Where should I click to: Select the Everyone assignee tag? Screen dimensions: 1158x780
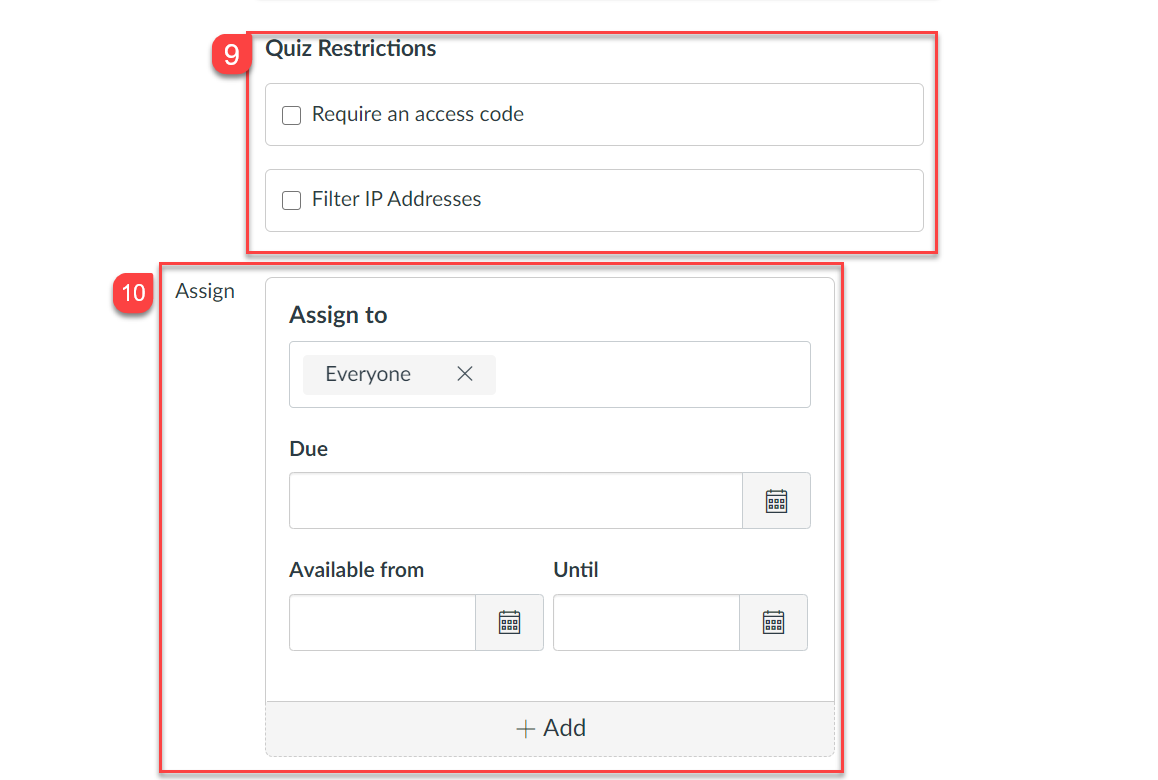point(368,374)
